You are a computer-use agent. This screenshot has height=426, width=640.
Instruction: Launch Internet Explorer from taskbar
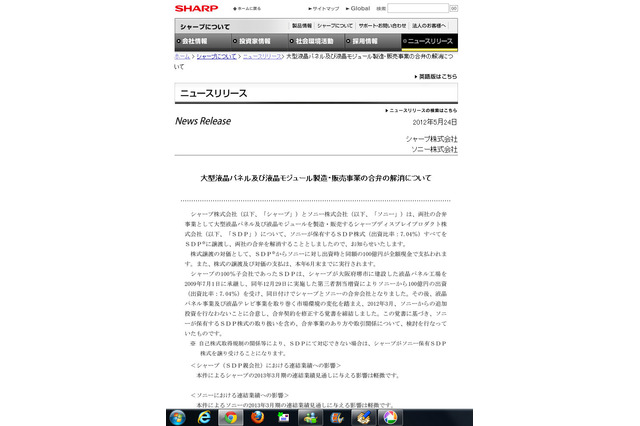(204, 417)
